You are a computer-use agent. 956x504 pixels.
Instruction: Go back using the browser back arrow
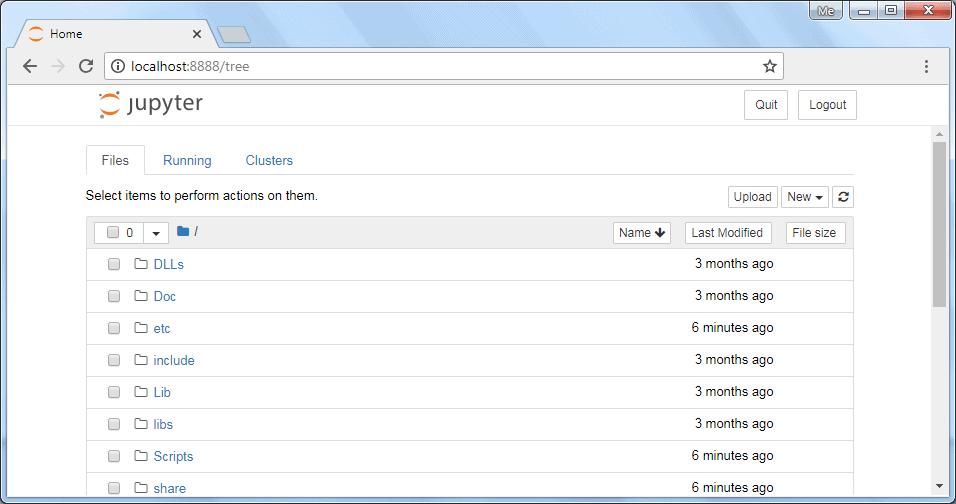[30, 66]
